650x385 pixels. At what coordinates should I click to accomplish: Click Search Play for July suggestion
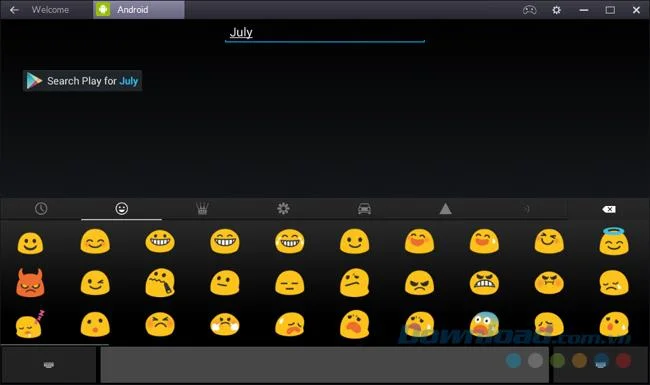[82, 81]
